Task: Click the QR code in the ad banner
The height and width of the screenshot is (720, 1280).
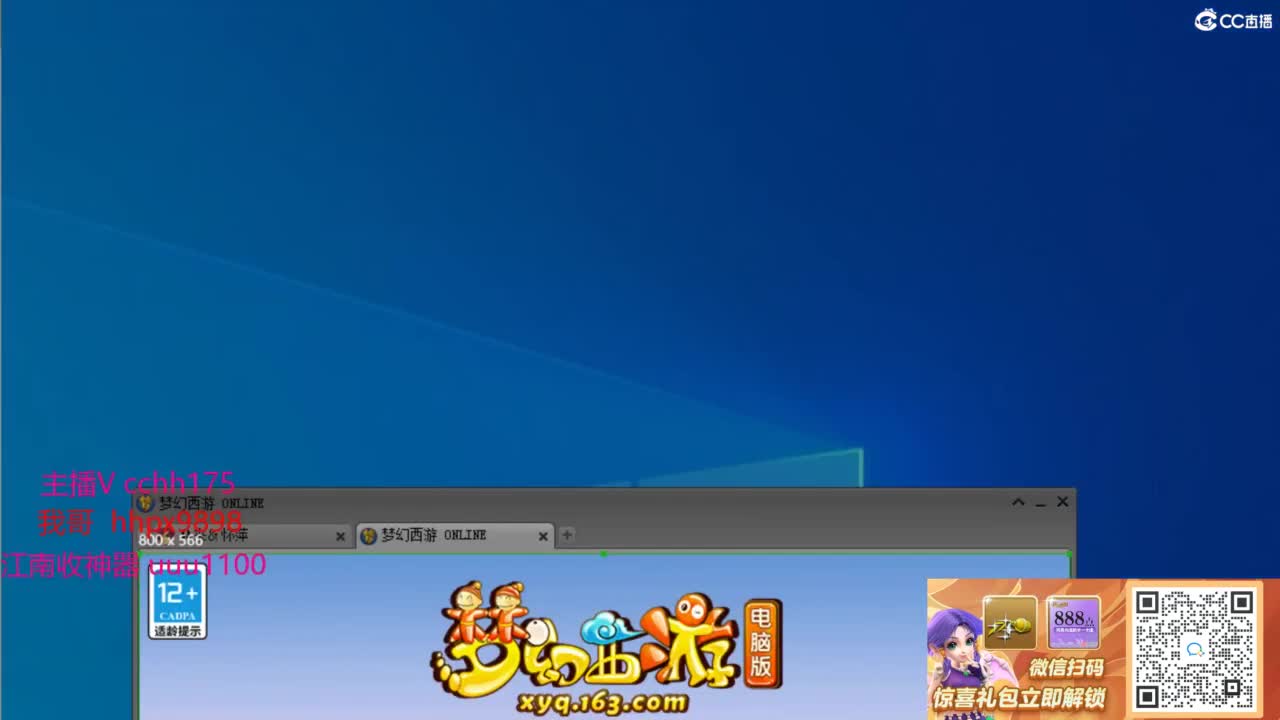Action: 1194,649
